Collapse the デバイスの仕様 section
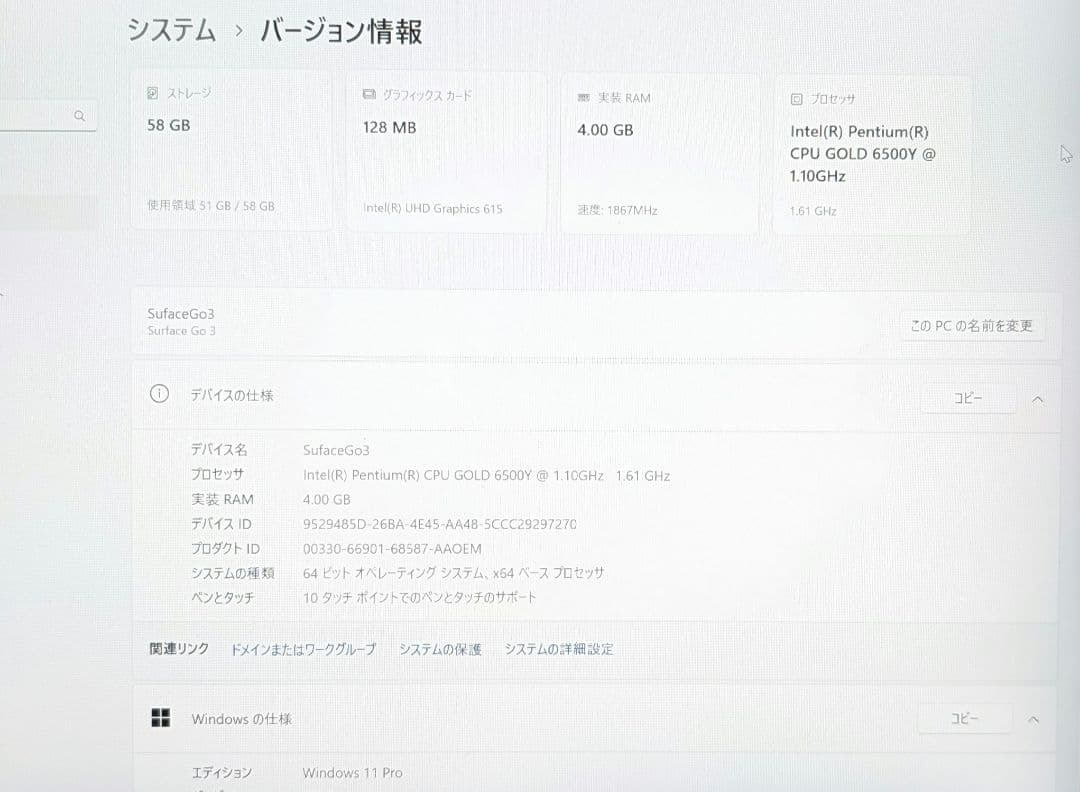This screenshot has width=1080, height=792. pos(1037,398)
